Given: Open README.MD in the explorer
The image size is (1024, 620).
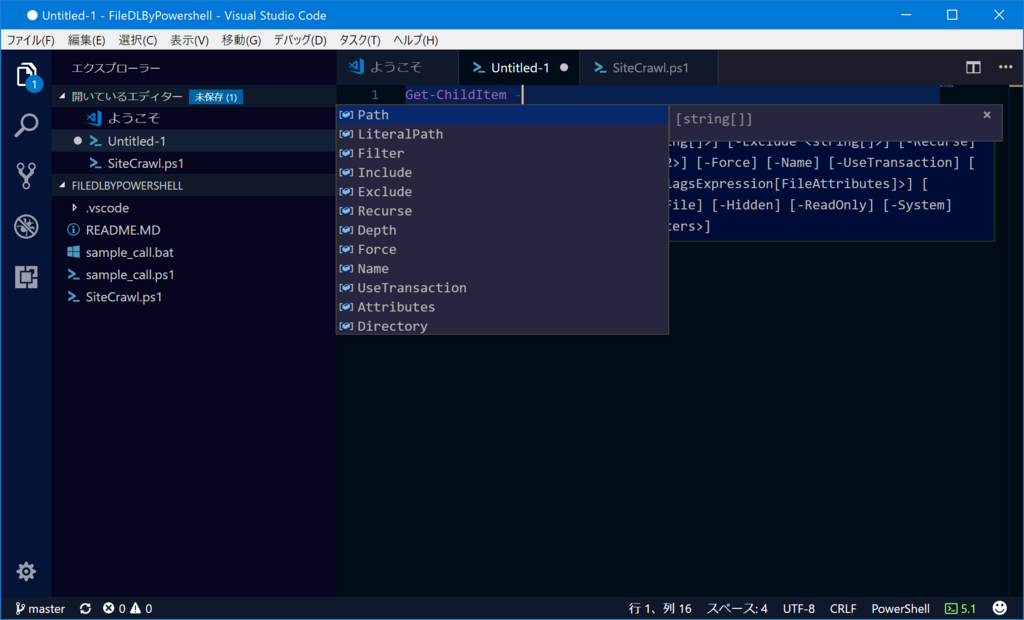Looking at the screenshot, I should (x=194, y=230).
